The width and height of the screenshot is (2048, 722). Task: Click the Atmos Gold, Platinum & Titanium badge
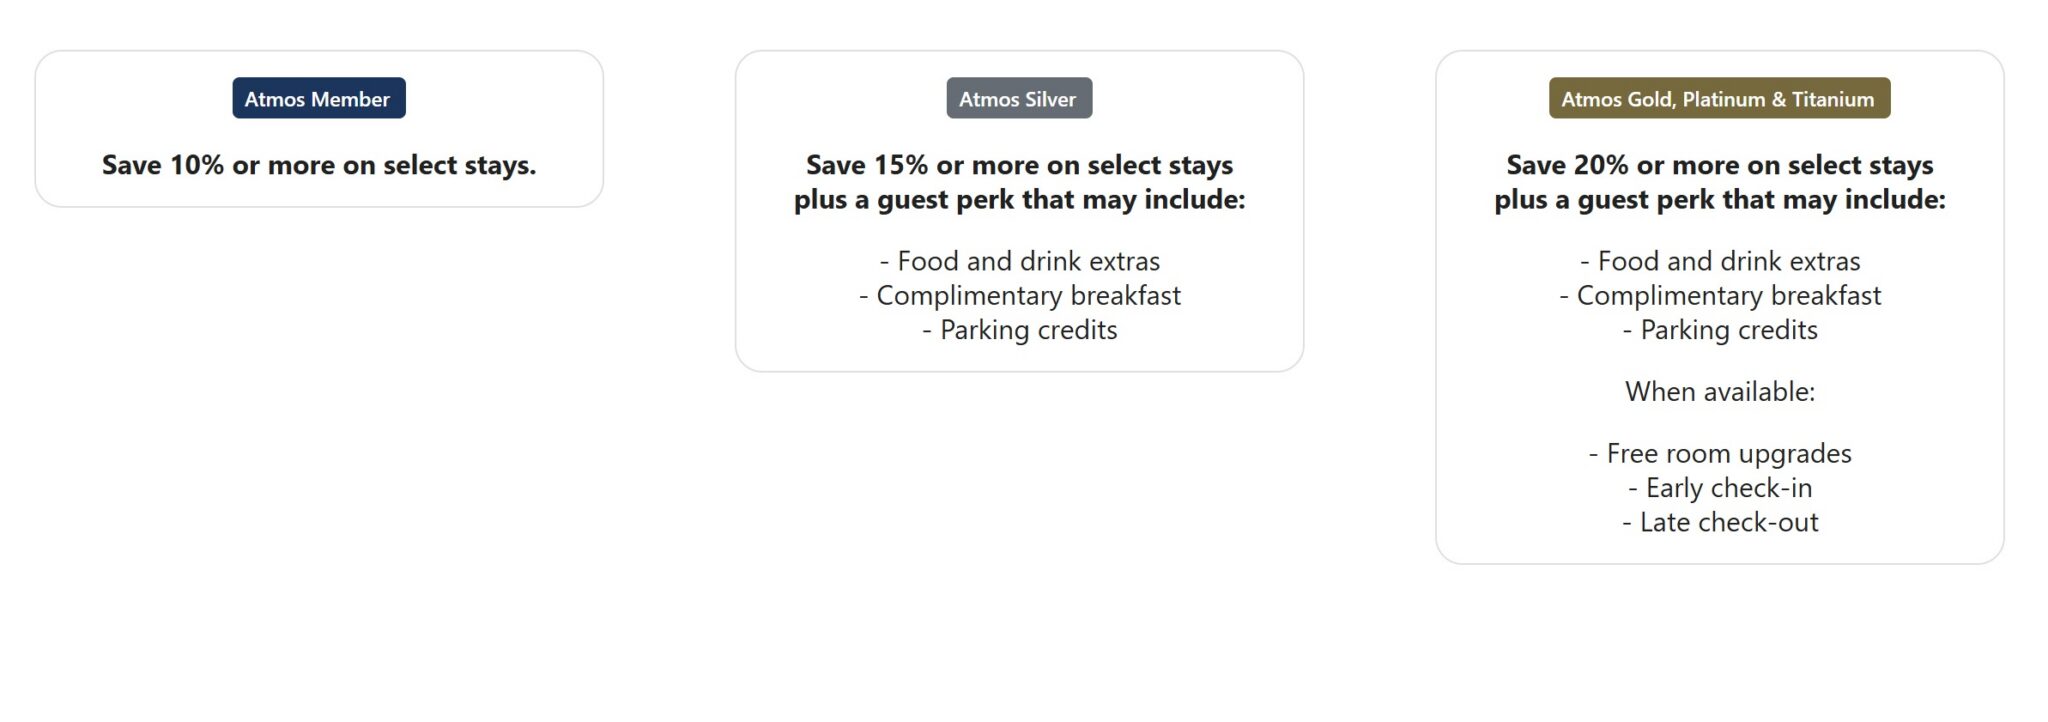pos(1718,99)
